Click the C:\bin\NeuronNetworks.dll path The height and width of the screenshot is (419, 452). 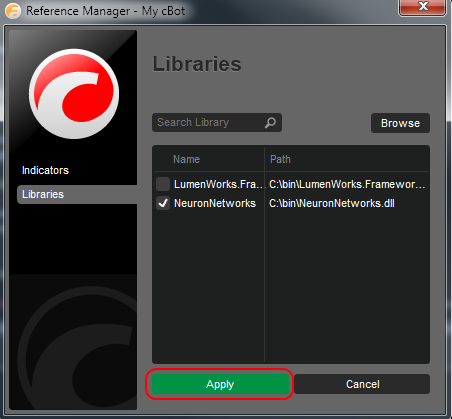tap(332, 203)
